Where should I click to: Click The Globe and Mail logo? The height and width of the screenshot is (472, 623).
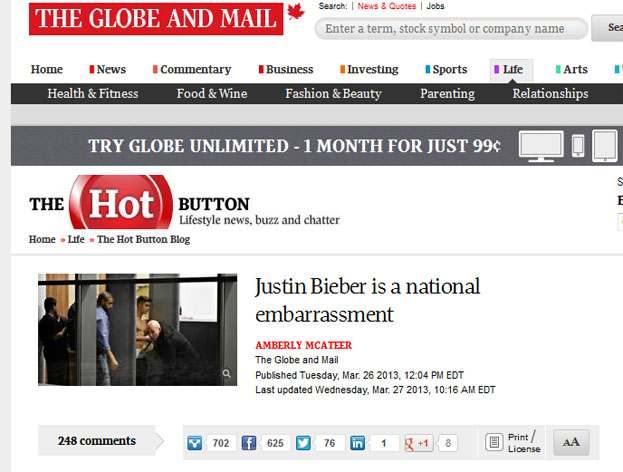tap(156, 19)
